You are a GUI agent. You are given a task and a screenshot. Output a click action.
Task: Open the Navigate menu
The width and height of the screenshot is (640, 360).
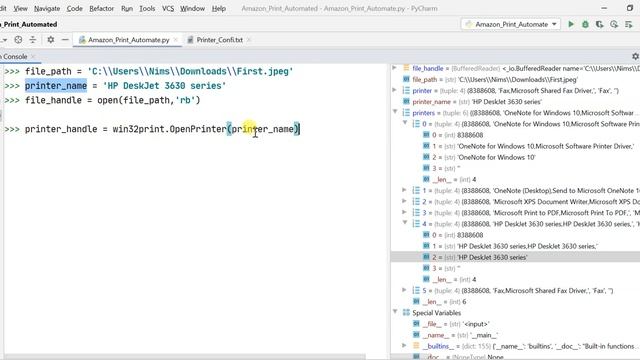47,8
